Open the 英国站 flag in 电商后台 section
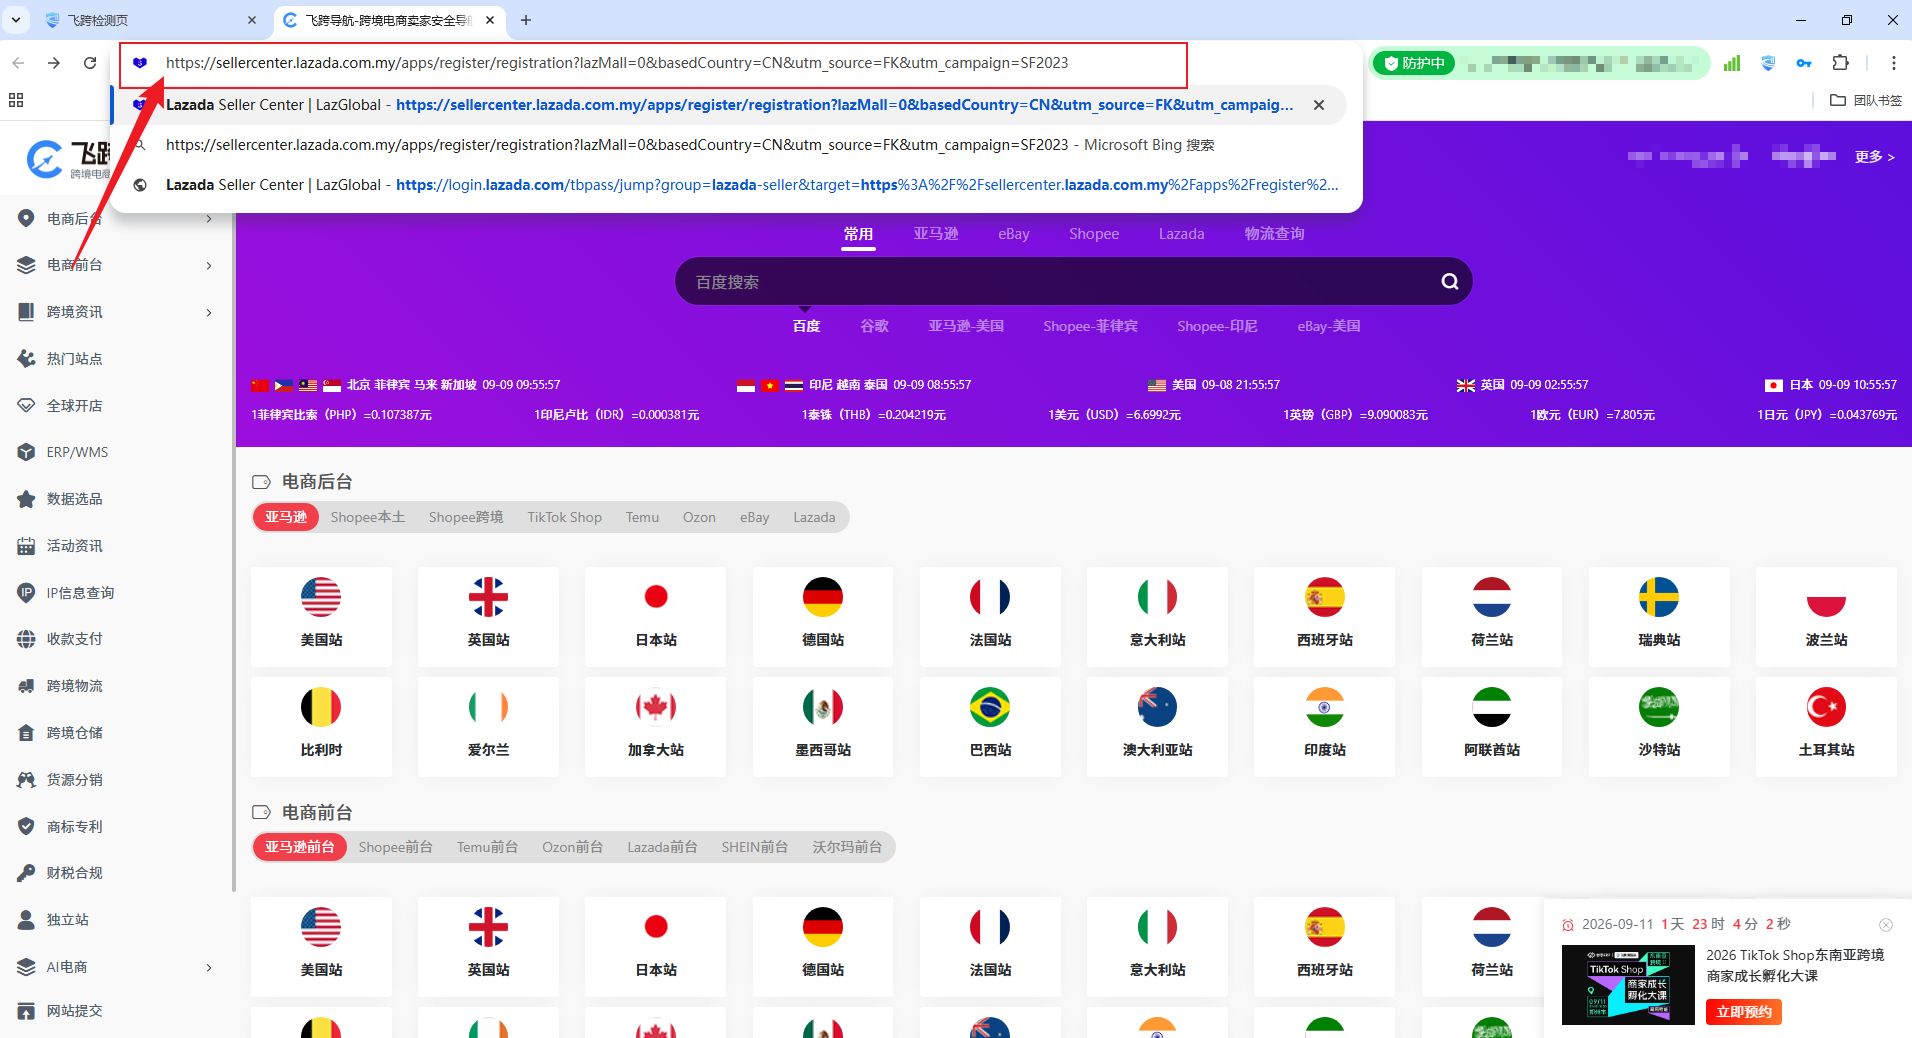 point(488,597)
